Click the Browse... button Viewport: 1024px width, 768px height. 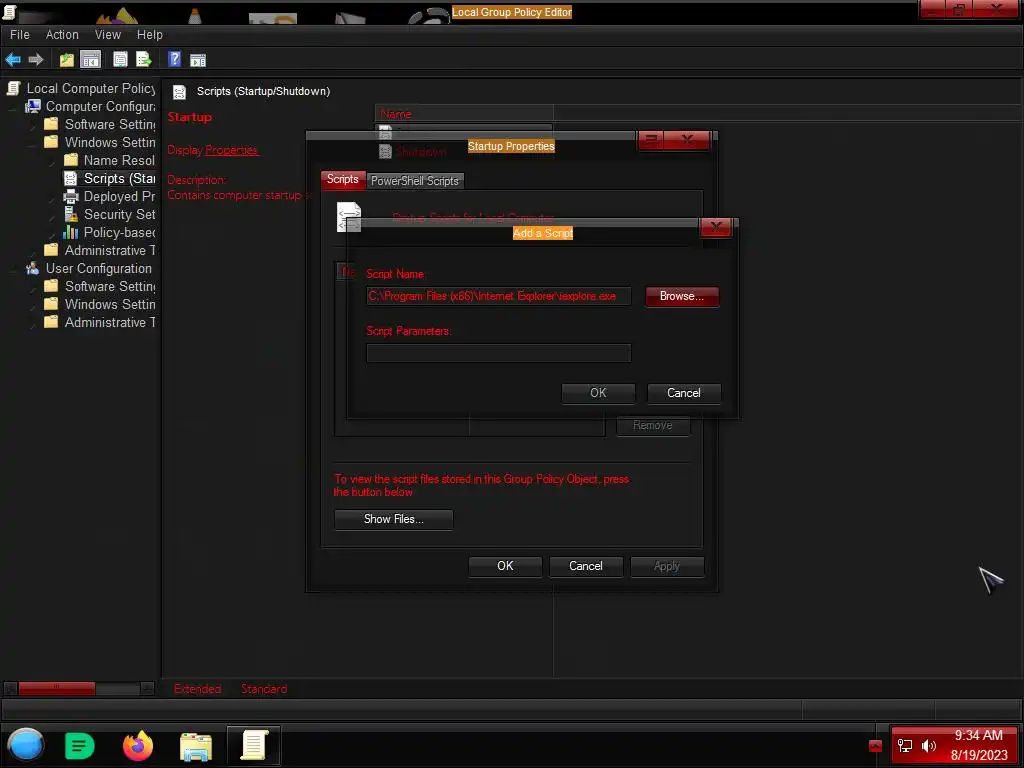pyautogui.click(x=682, y=296)
